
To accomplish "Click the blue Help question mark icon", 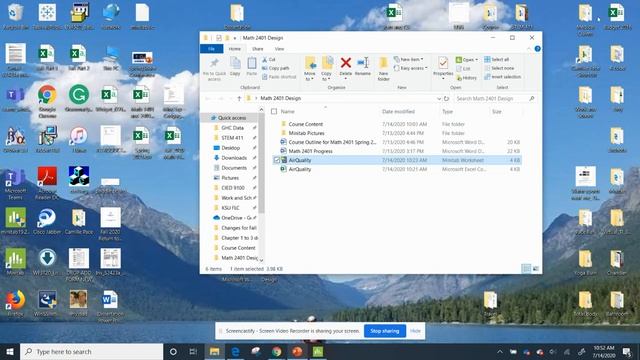I will tap(538, 49).
